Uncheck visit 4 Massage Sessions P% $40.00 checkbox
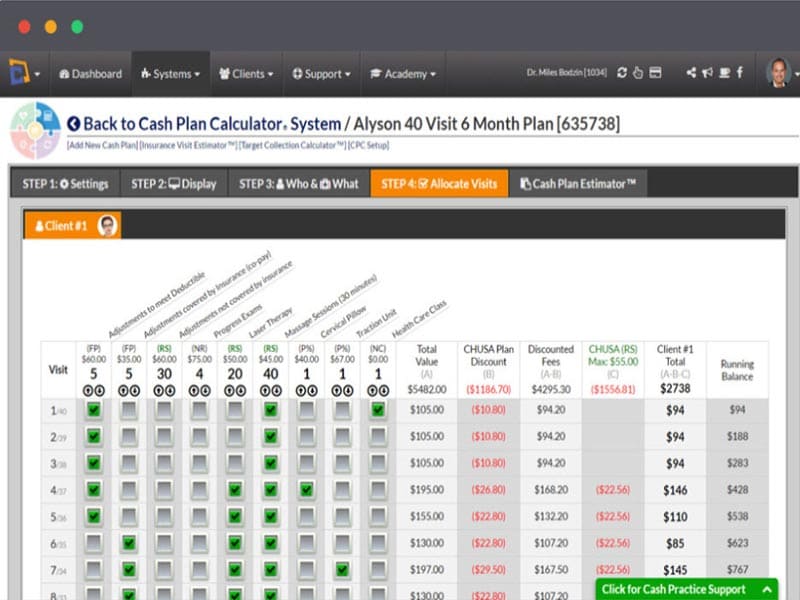 (x=307, y=490)
